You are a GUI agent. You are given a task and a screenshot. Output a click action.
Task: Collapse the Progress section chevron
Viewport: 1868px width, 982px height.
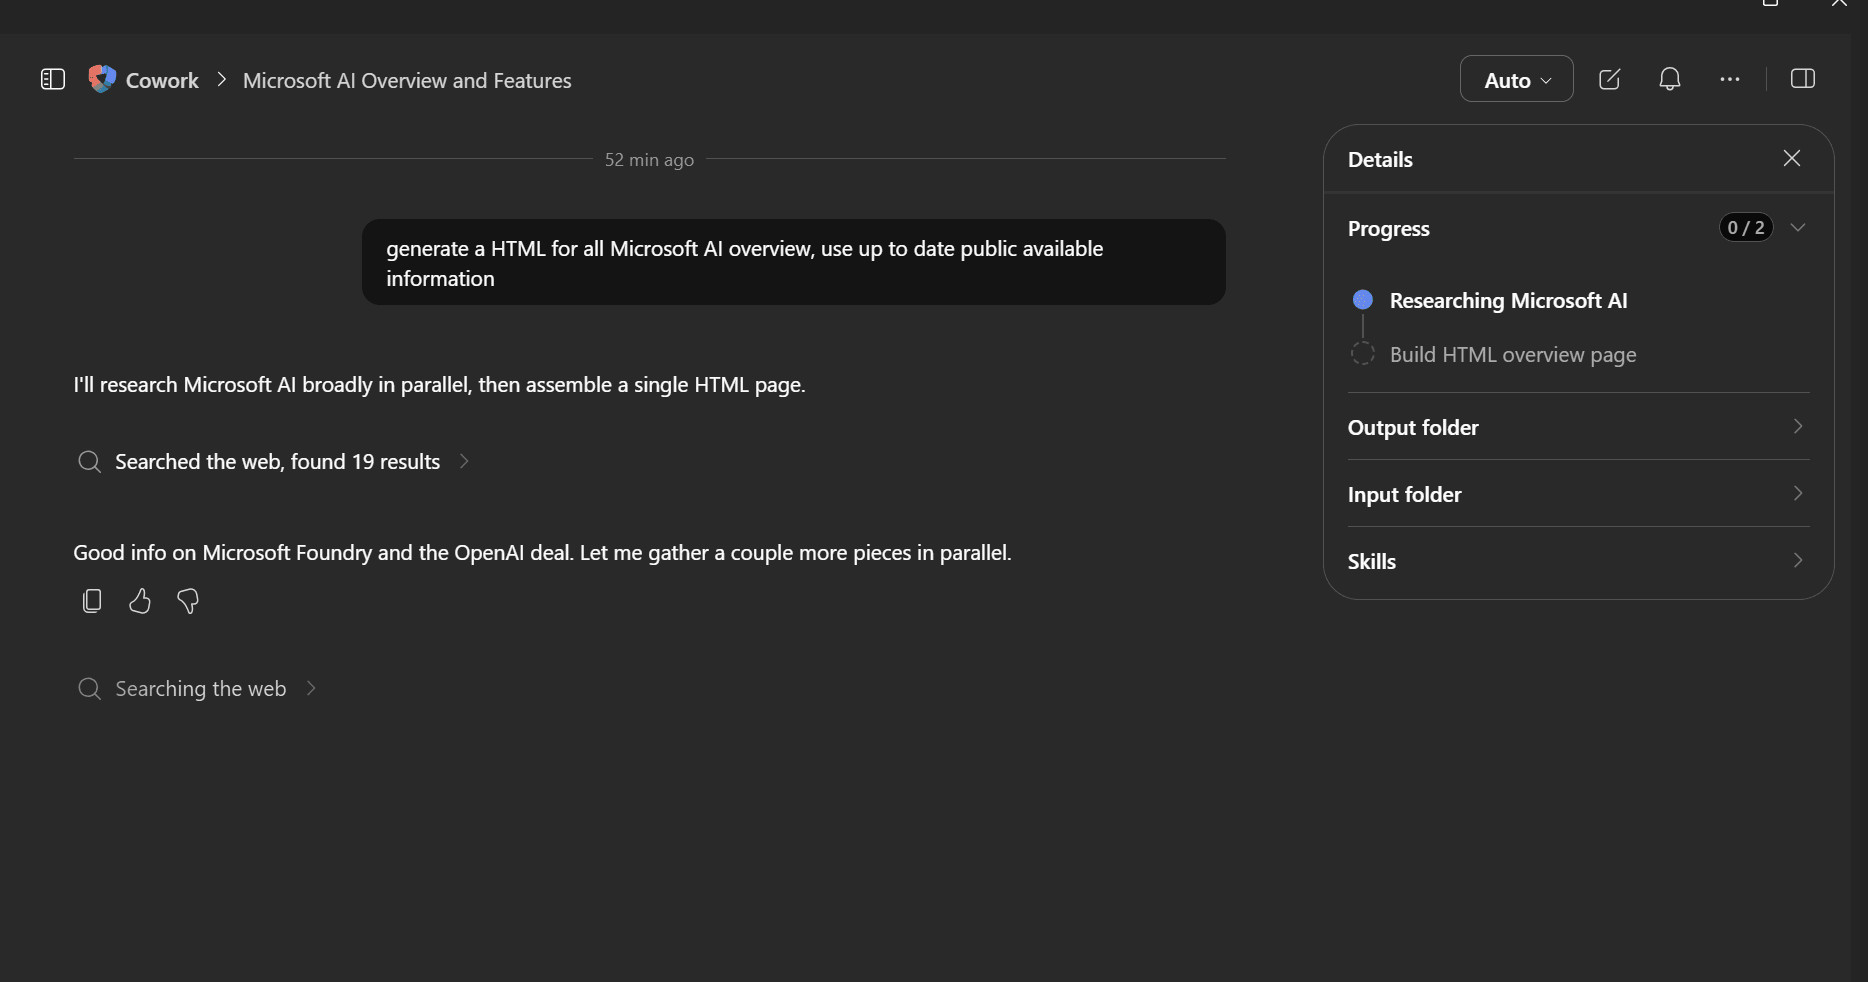point(1797,228)
